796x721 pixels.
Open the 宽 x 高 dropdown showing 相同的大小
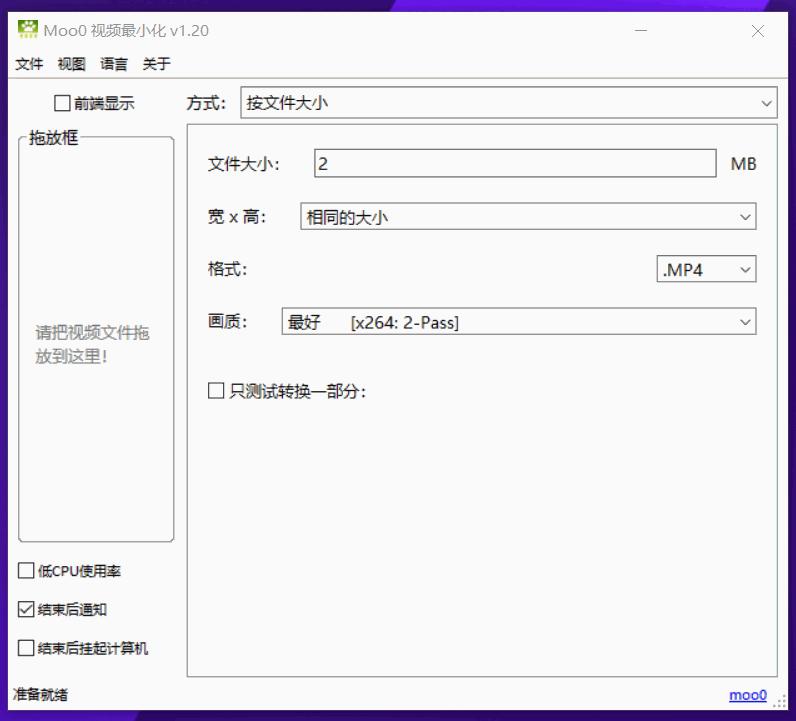(528, 217)
